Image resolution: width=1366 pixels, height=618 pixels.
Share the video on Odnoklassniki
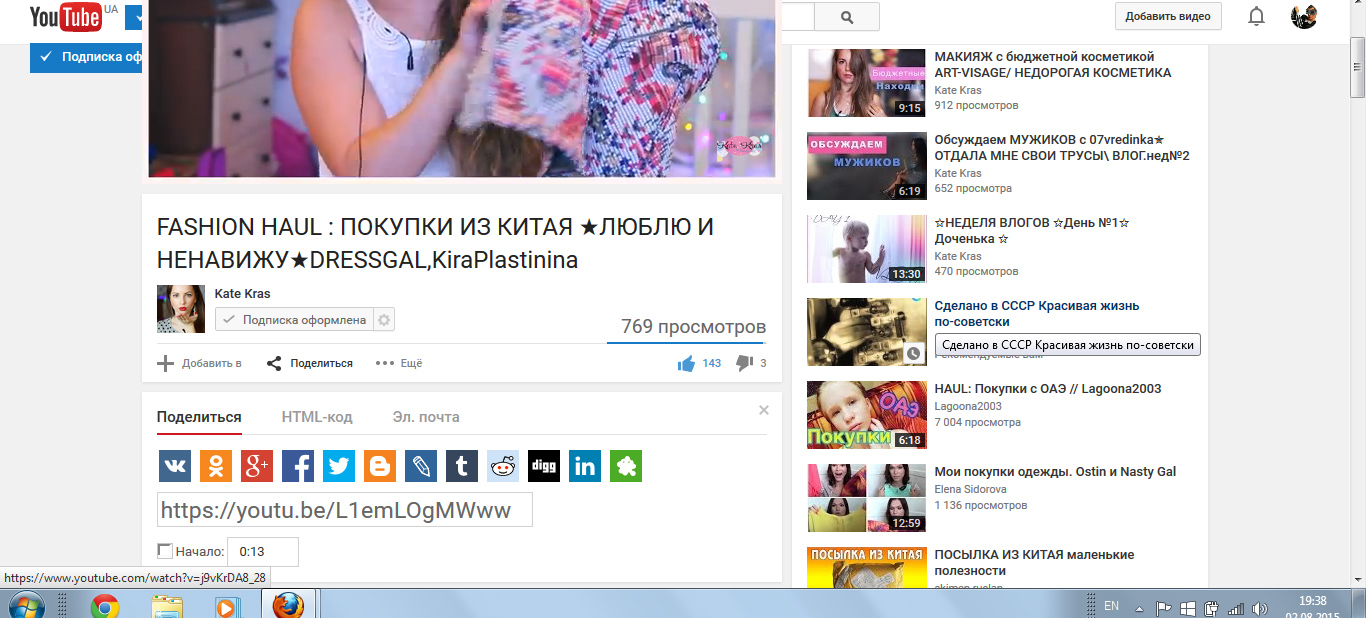pyautogui.click(x=216, y=466)
